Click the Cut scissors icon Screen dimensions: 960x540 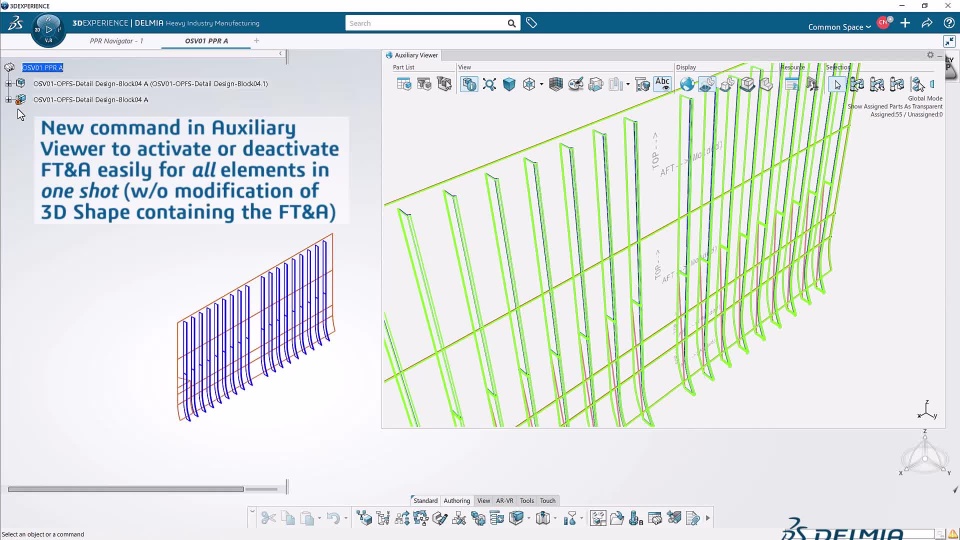coord(268,519)
